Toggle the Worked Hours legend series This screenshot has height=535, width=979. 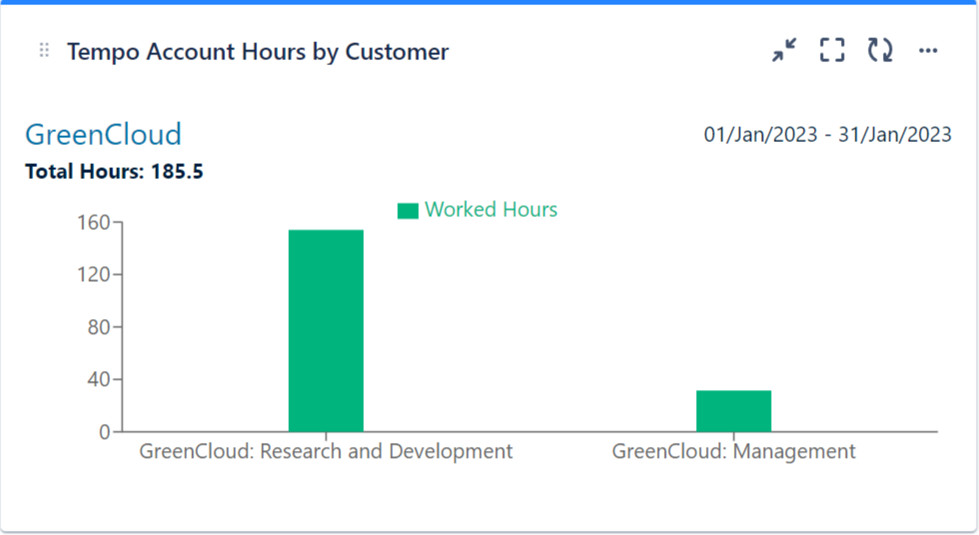coord(490,210)
